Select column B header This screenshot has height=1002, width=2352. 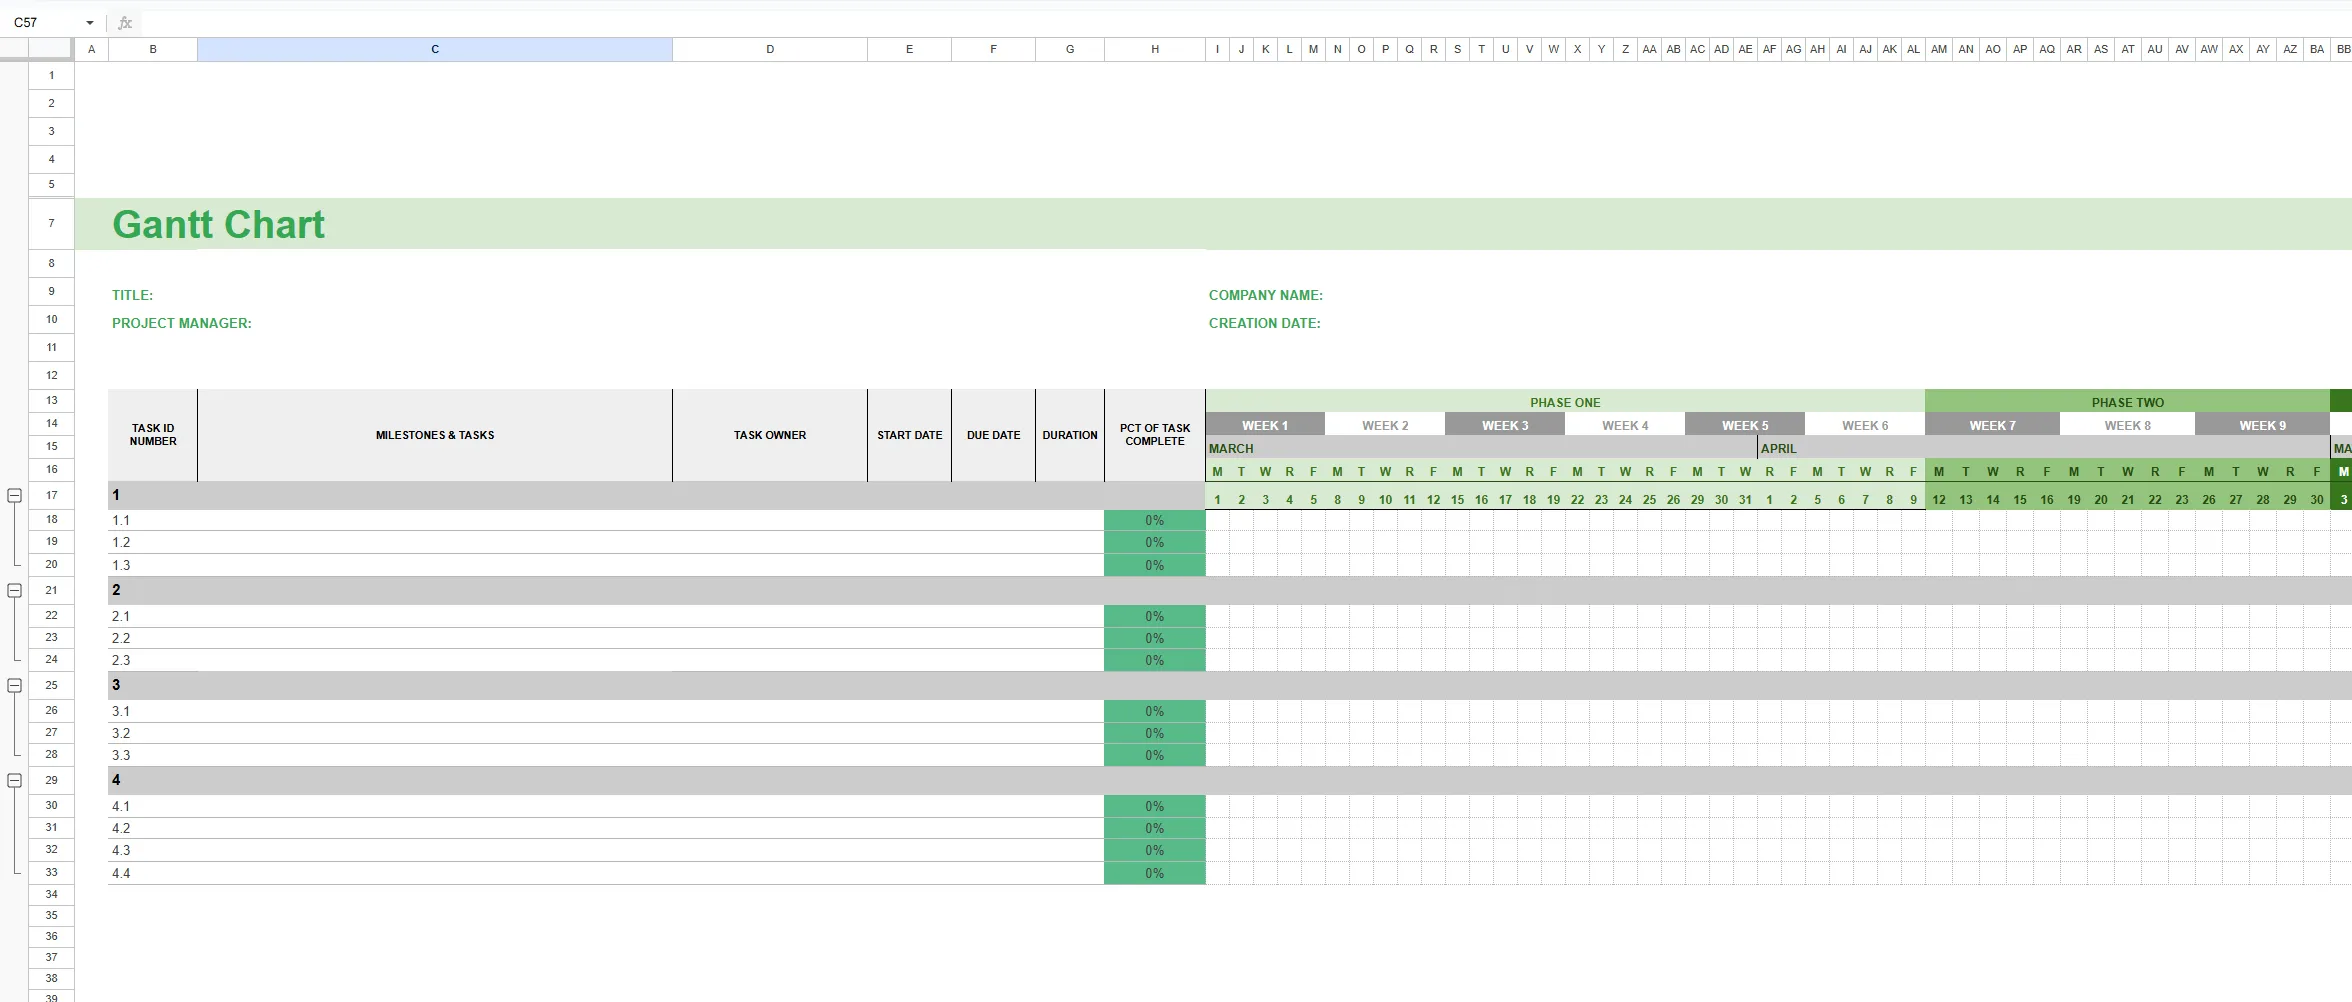pos(153,49)
